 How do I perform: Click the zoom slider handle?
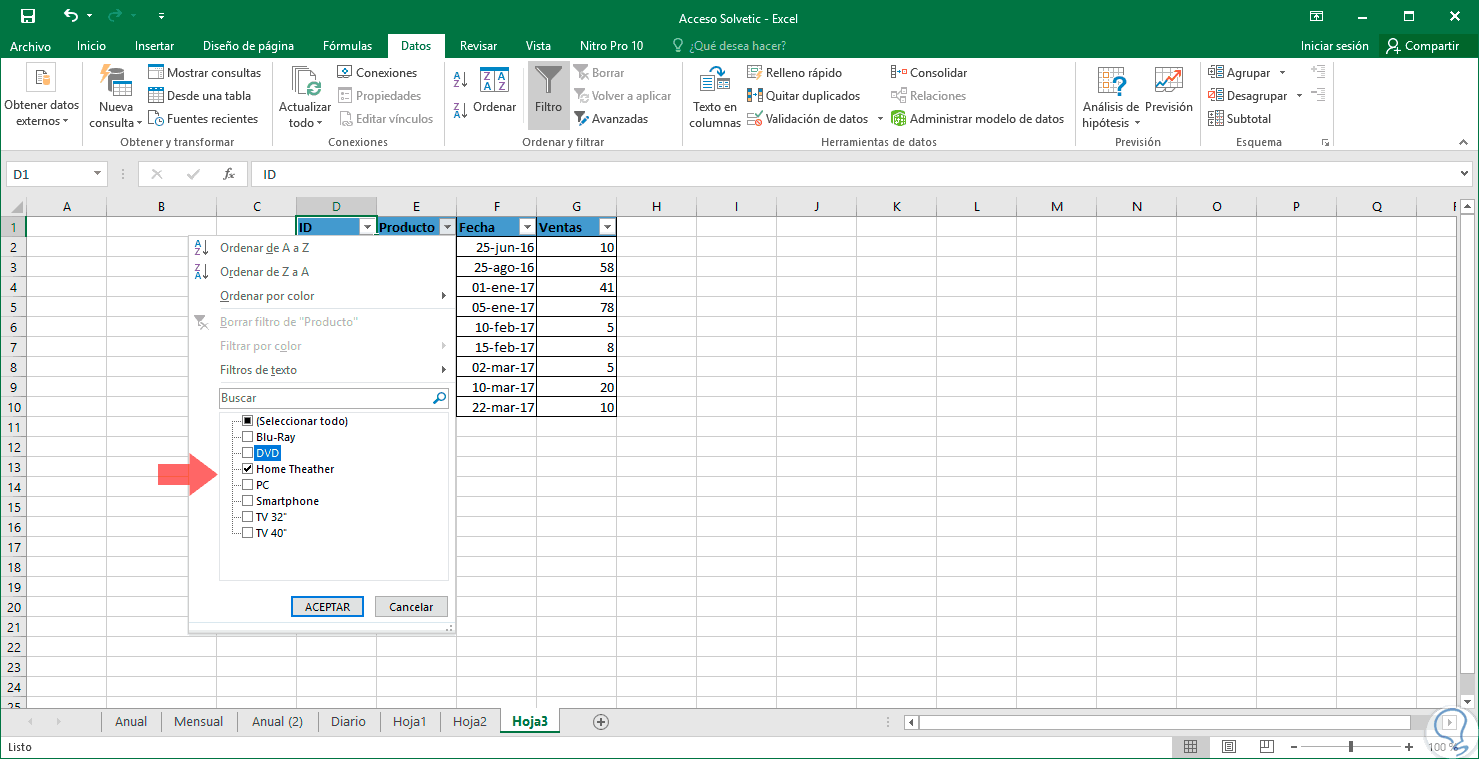point(1351,747)
